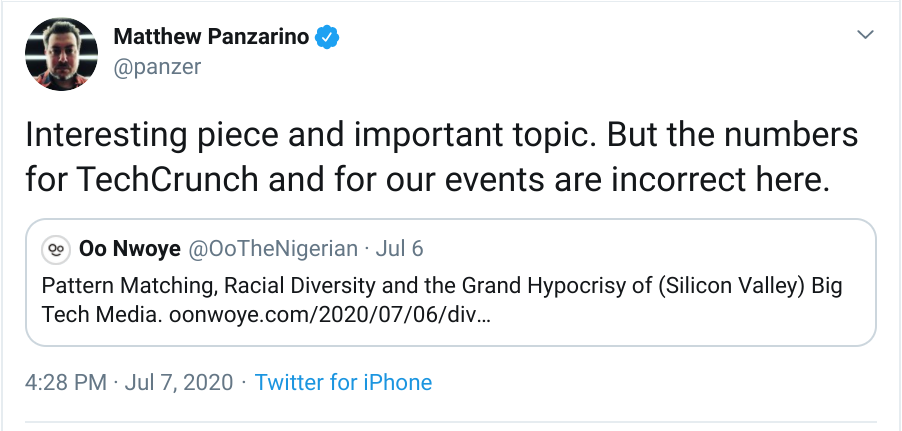902x431 pixels.
Task: Open the Twitter for iPhone source link
Action: [x=343, y=382]
